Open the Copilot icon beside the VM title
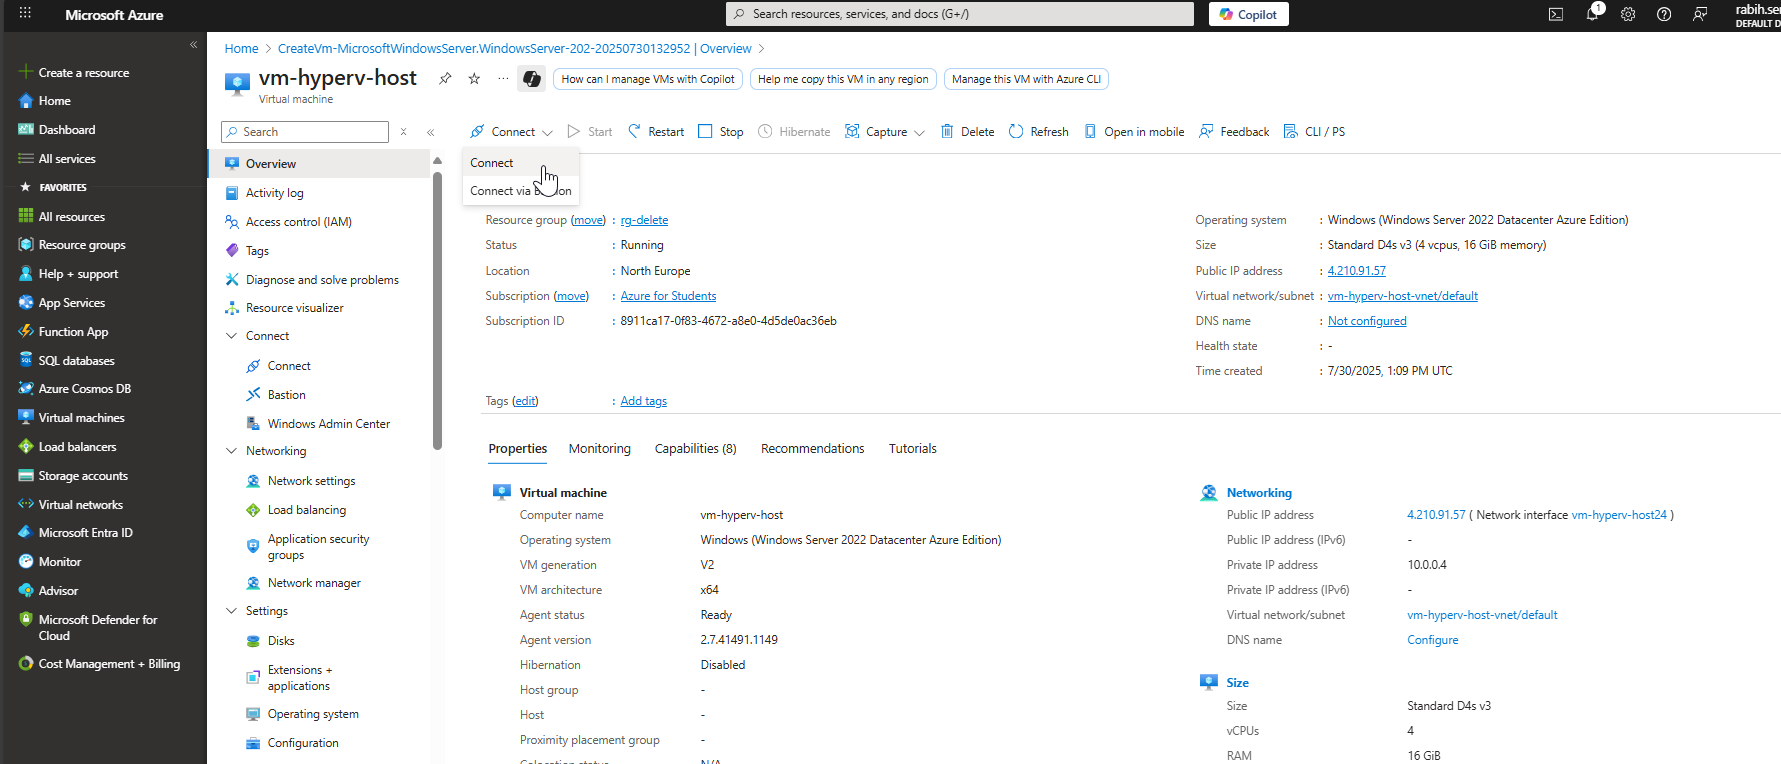Viewport: 1781px width, 764px height. pos(532,79)
